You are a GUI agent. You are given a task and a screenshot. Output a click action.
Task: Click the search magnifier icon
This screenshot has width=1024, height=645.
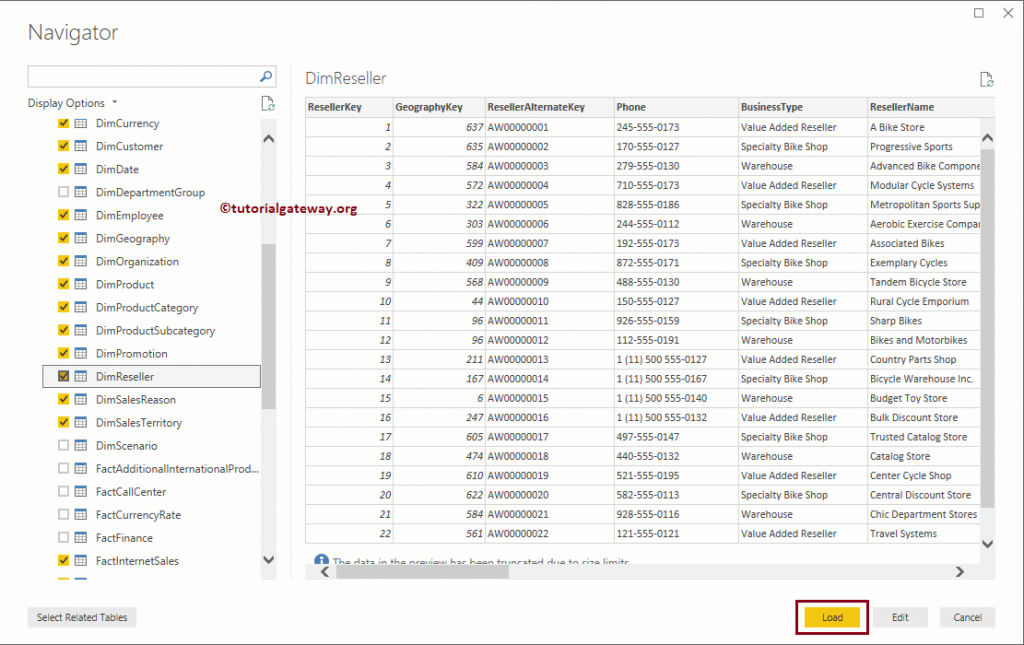[265, 76]
